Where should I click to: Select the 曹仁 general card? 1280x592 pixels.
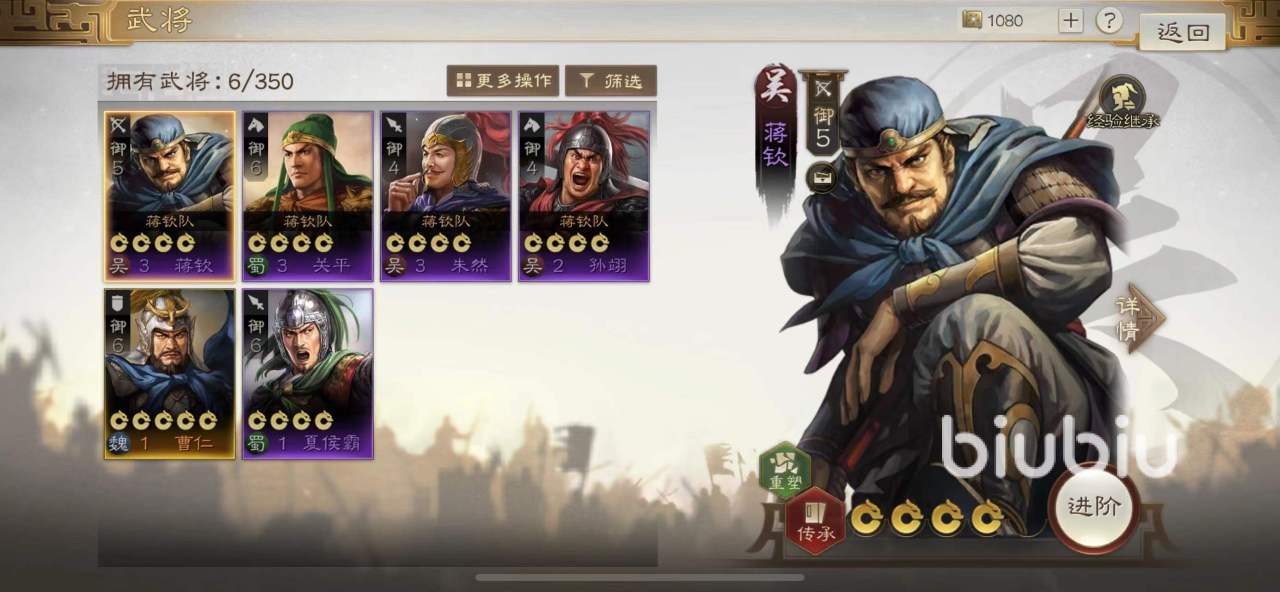(x=170, y=374)
